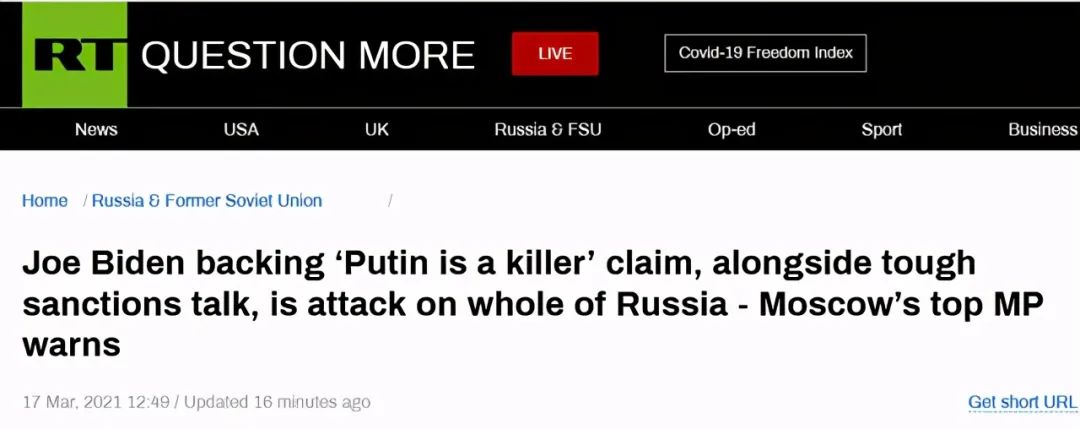Switch to the Sport section
The width and height of the screenshot is (1080, 429).
click(882, 129)
